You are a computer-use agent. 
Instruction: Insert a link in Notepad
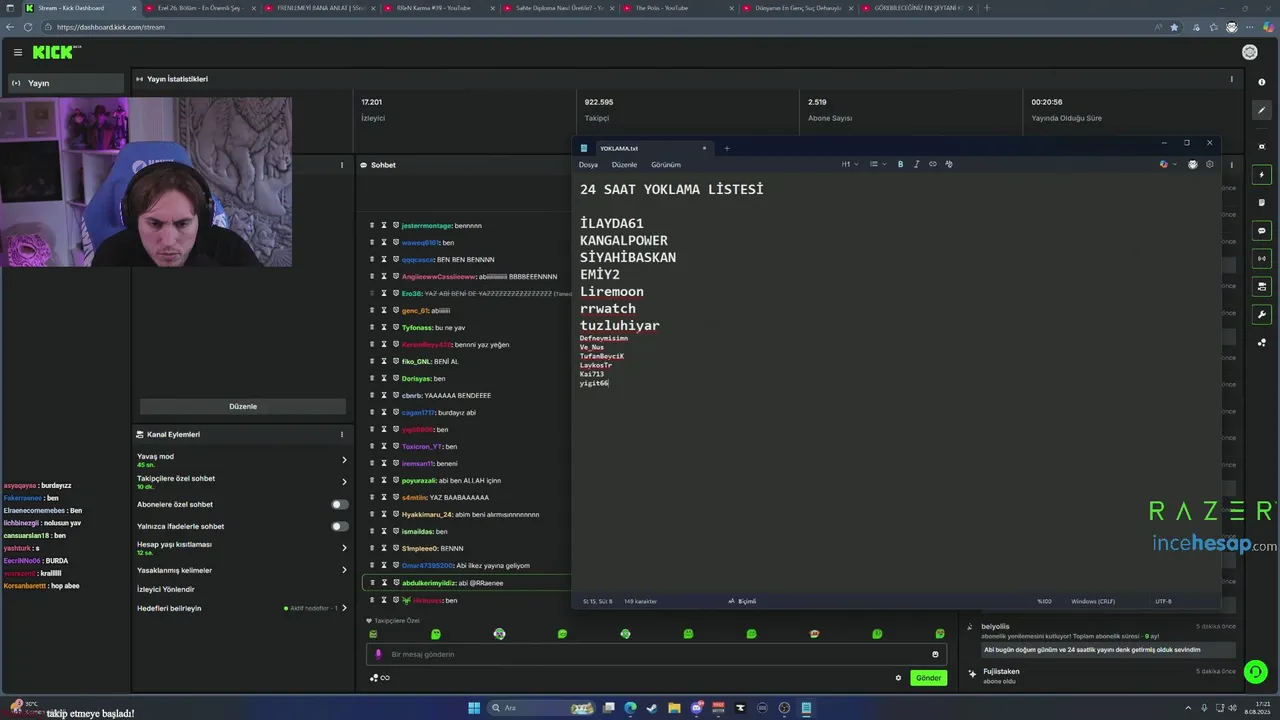click(x=933, y=164)
